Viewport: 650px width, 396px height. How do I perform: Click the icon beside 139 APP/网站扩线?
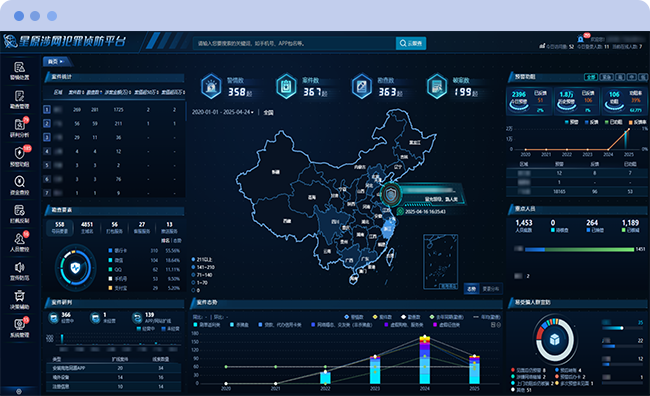137,318
